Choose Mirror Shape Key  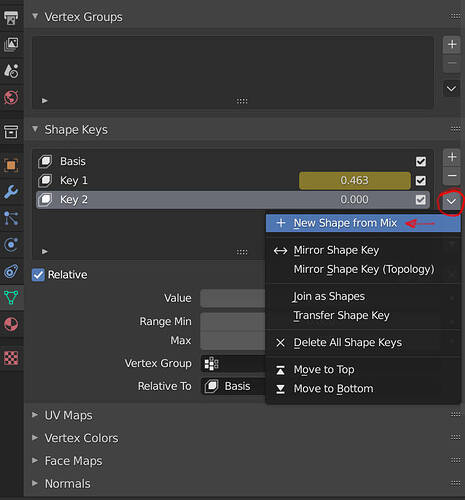pos(363,250)
